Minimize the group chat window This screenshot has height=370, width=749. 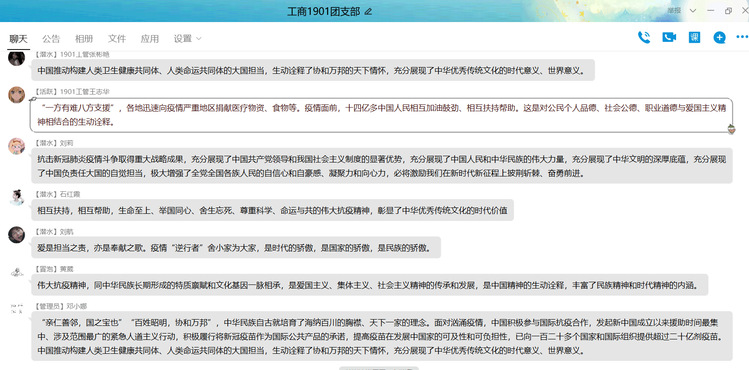coord(711,11)
